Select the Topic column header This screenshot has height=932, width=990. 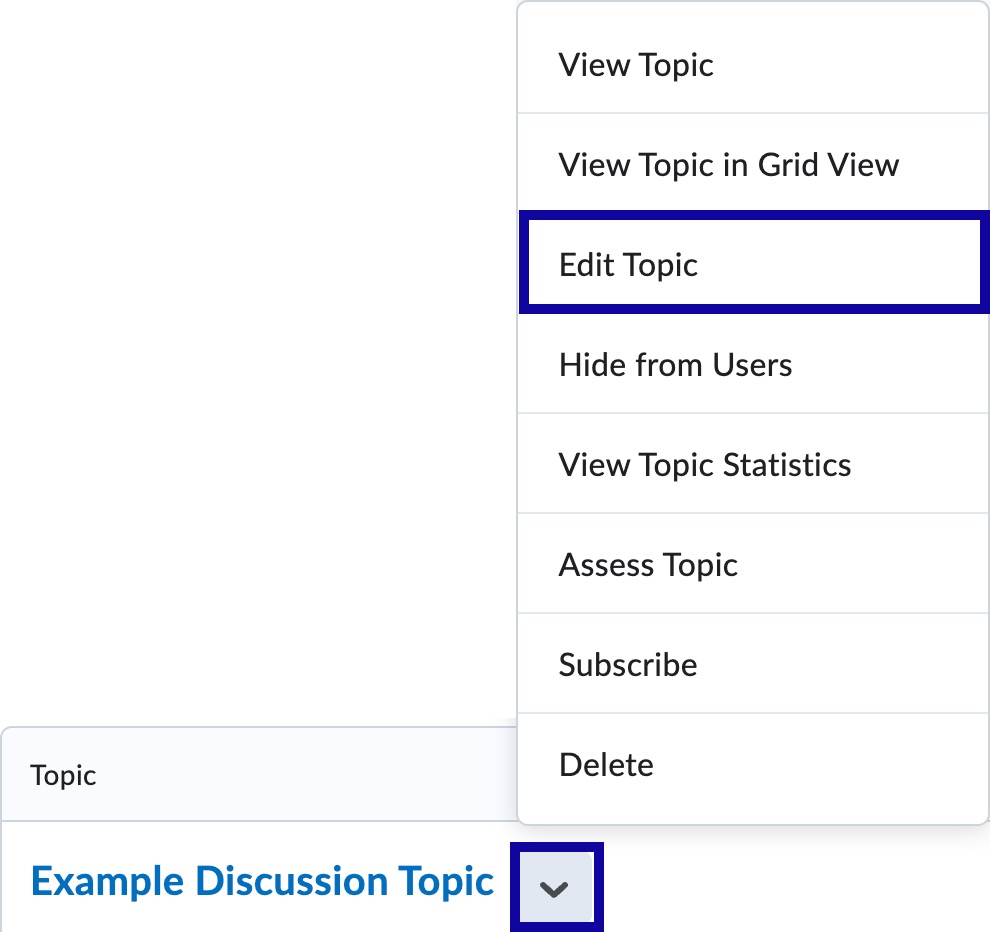coord(63,775)
